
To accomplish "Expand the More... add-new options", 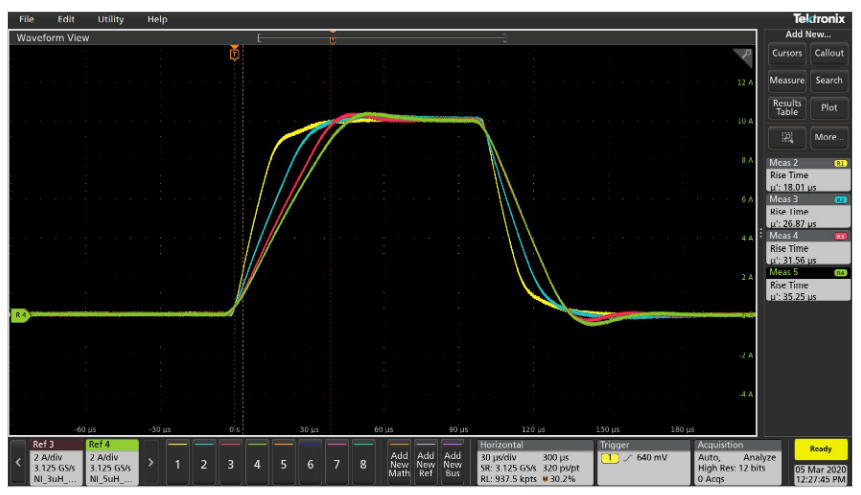I will (x=828, y=136).
